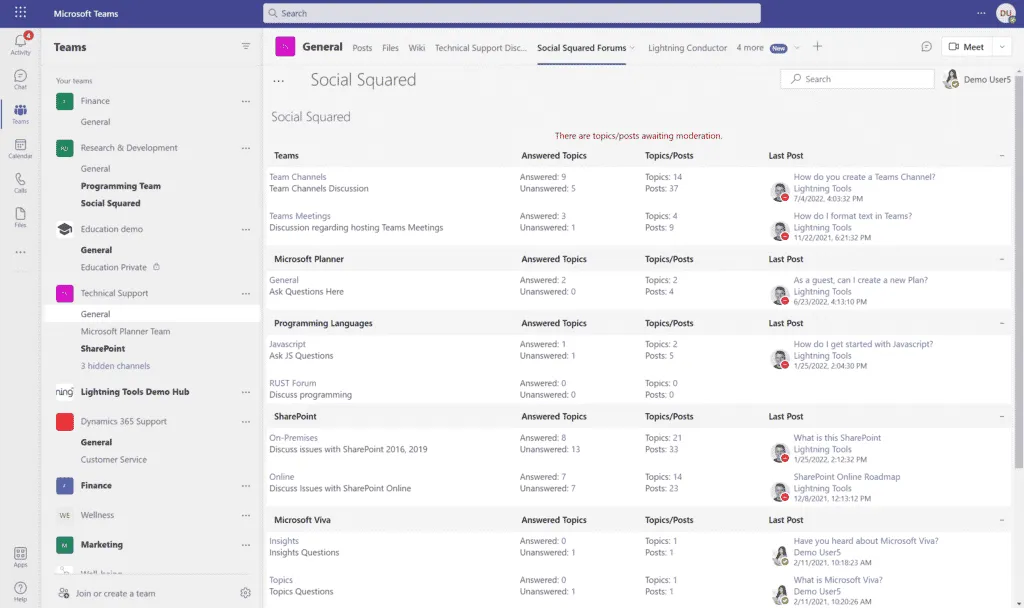Open Calls from left rail
Viewport: 1024px width, 608px height.
(x=20, y=182)
